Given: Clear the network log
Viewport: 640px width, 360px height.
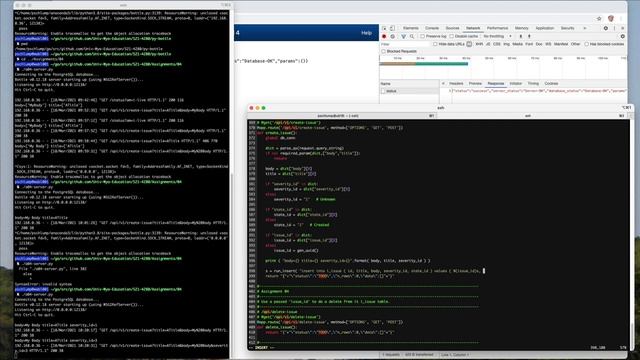Looking at the screenshot, I should coord(393,36).
